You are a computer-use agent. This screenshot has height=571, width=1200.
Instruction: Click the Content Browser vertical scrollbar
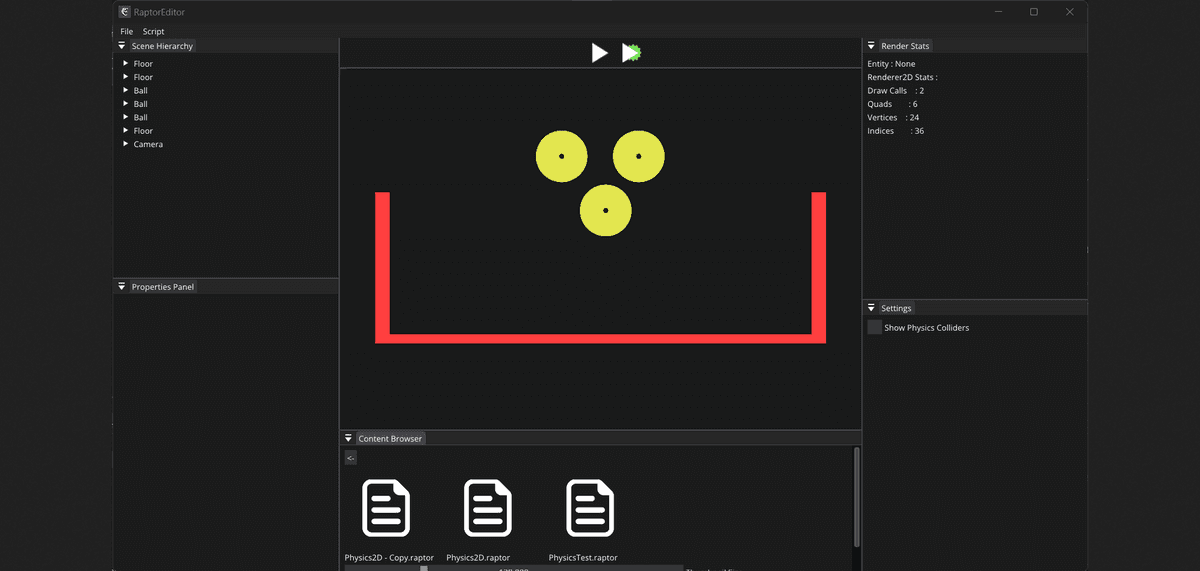pyautogui.click(x=856, y=497)
